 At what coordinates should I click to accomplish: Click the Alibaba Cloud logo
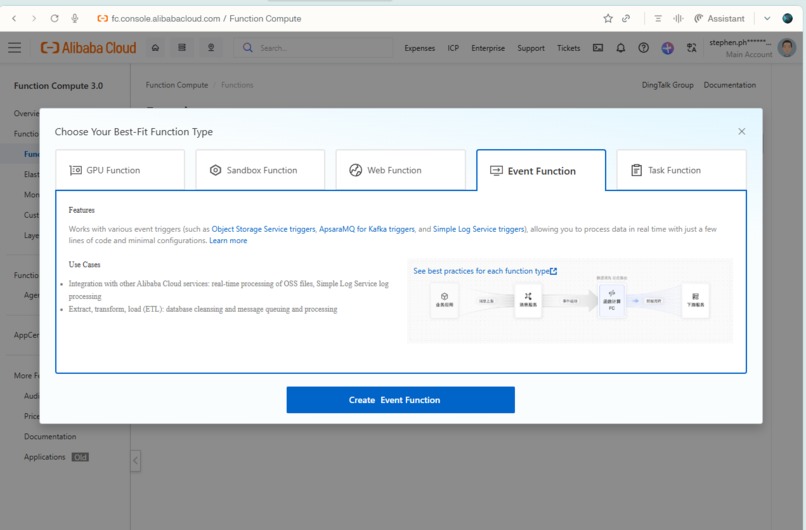pyautogui.click(x=88, y=48)
